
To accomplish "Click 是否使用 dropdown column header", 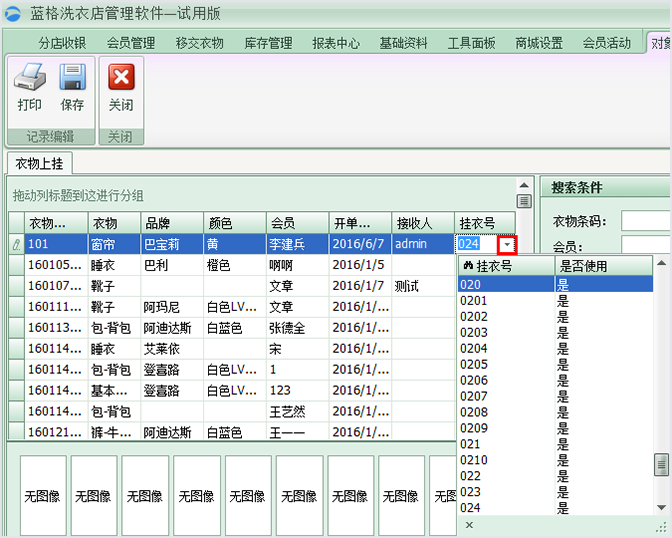I will tap(603, 266).
